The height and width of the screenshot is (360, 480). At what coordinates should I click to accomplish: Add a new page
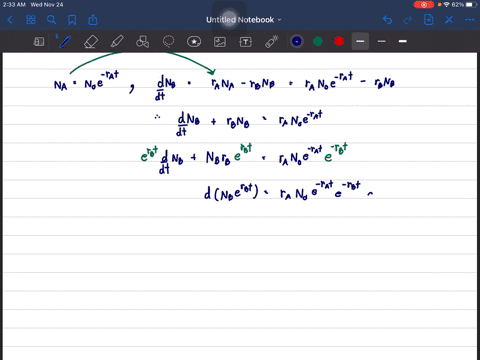click(x=429, y=20)
